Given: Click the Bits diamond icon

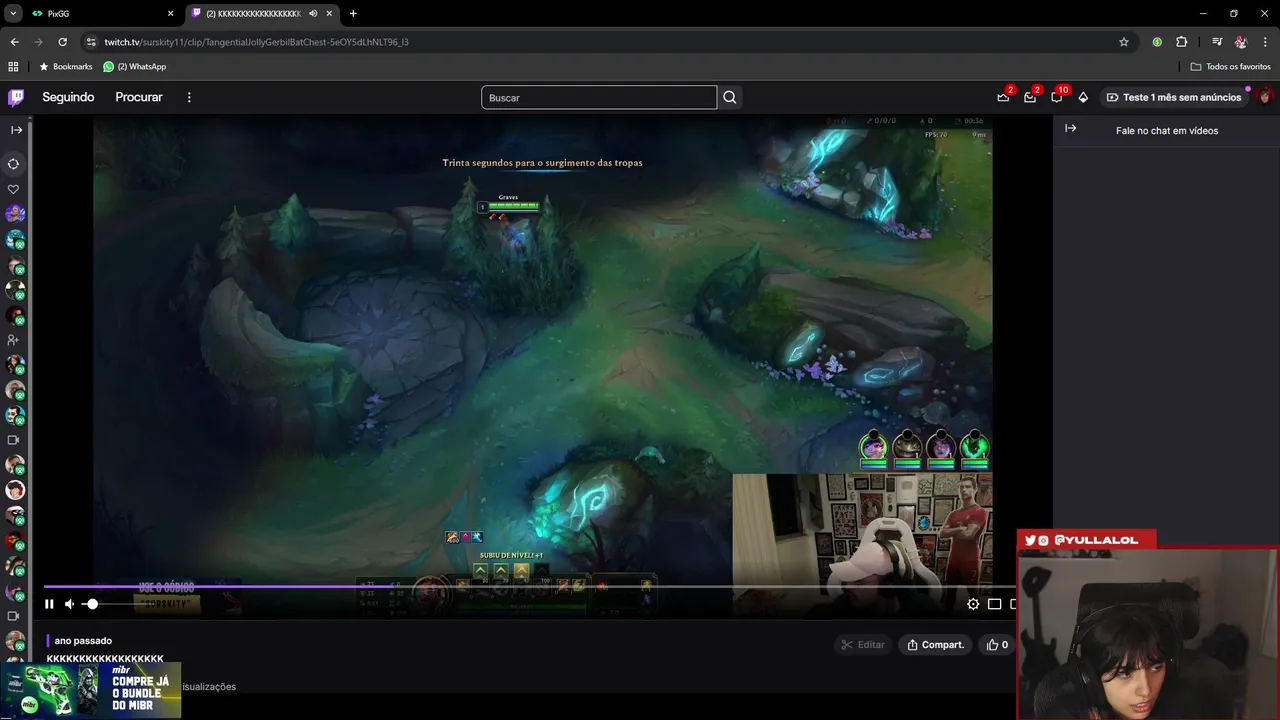Looking at the screenshot, I should pyautogui.click(x=1083, y=97).
